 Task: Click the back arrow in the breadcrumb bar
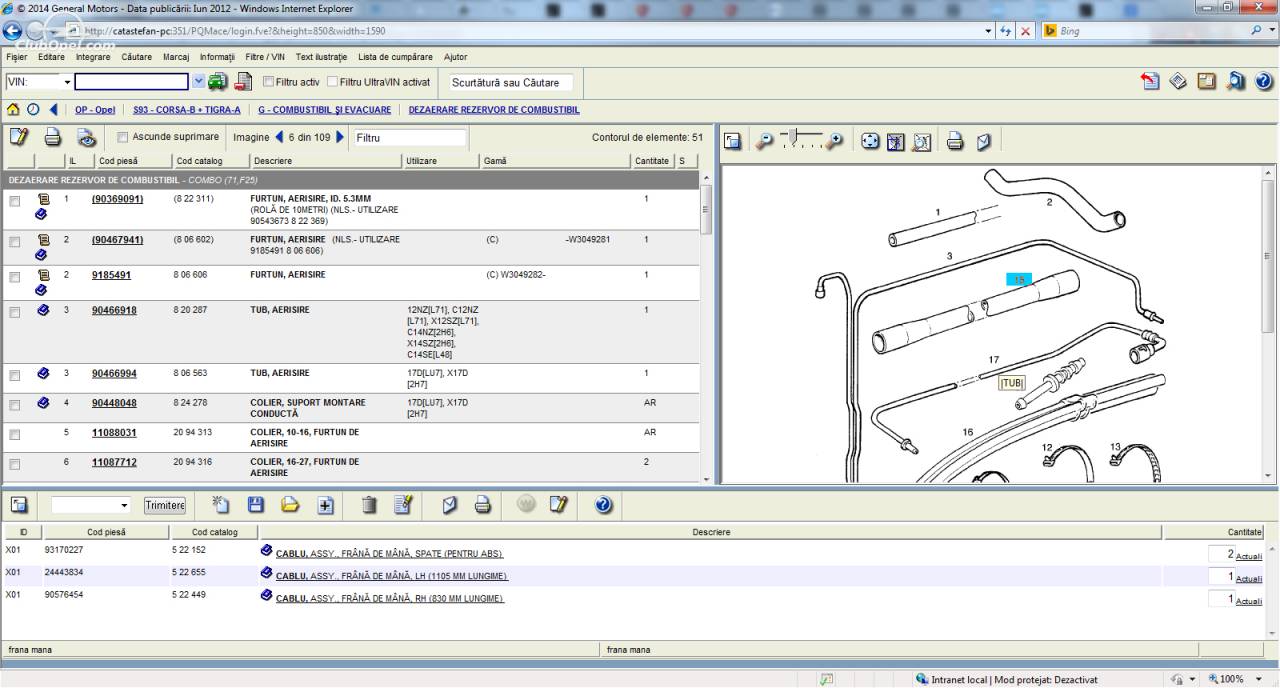click(x=53, y=110)
